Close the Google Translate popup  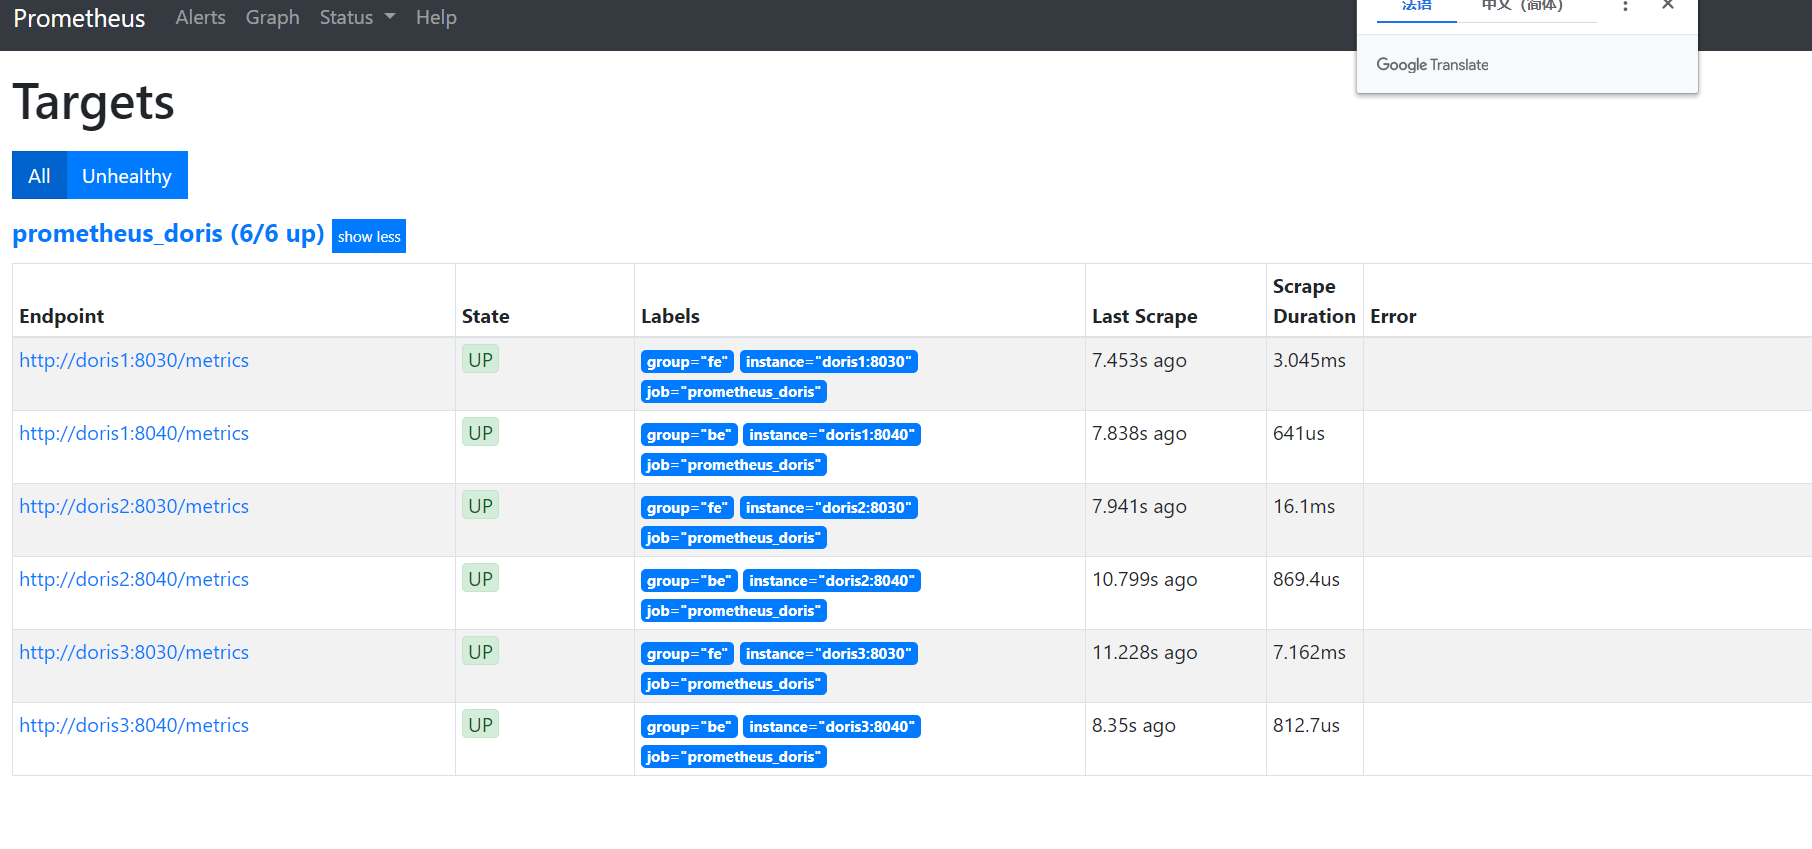(x=1668, y=5)
